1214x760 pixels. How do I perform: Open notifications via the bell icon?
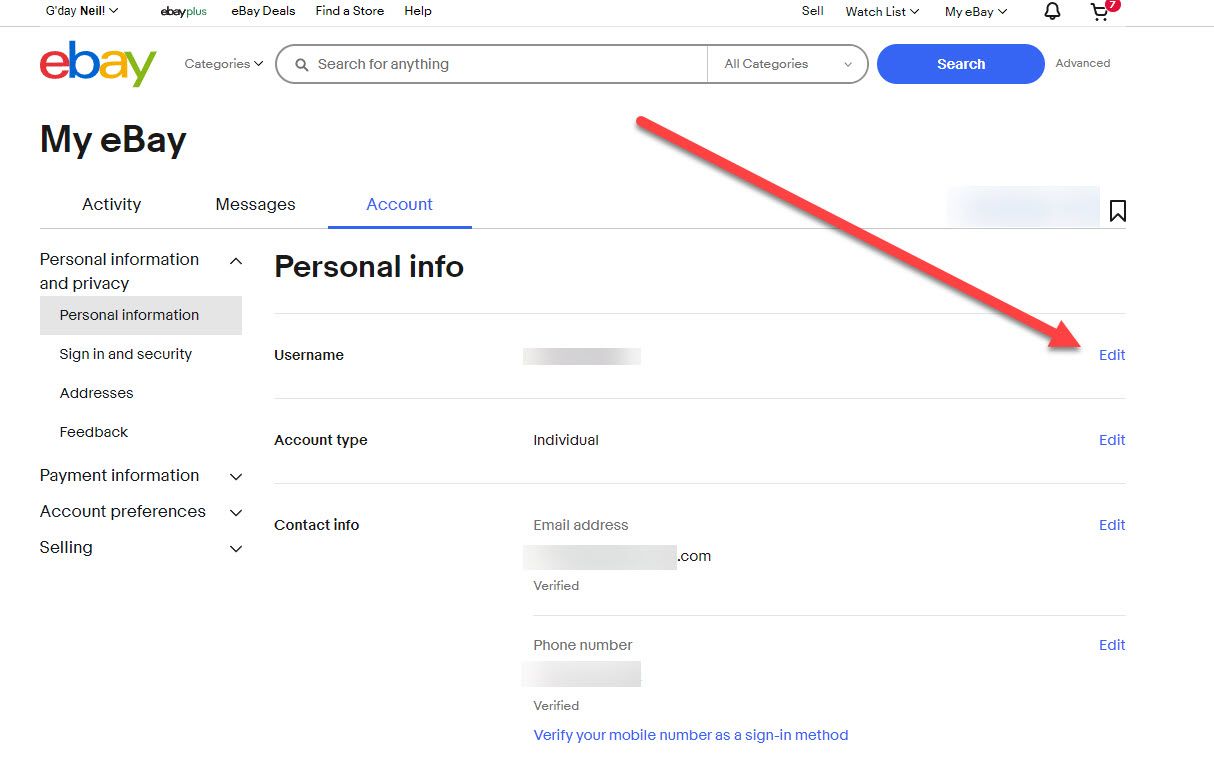coord(1051,11)
